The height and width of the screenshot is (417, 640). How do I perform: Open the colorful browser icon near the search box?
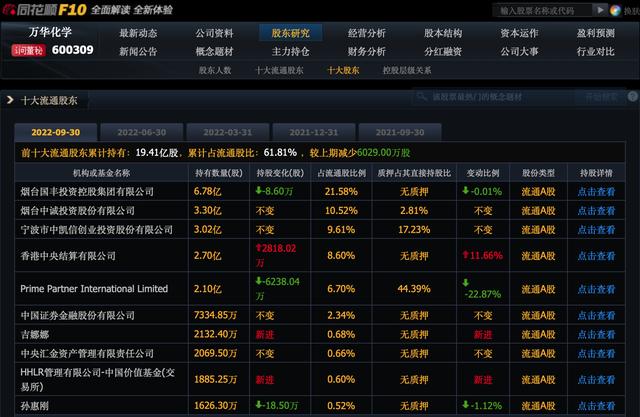pyautogui.click(x=615, y=10)
